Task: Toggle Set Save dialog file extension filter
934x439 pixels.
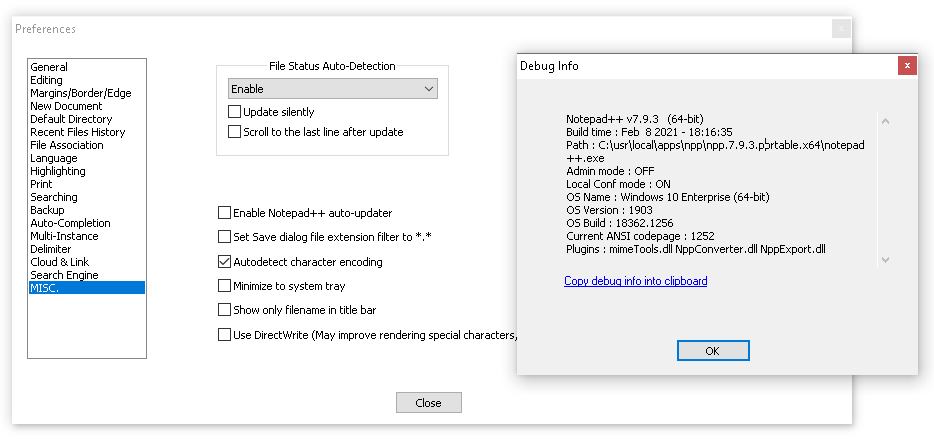Action: point(224,237)
